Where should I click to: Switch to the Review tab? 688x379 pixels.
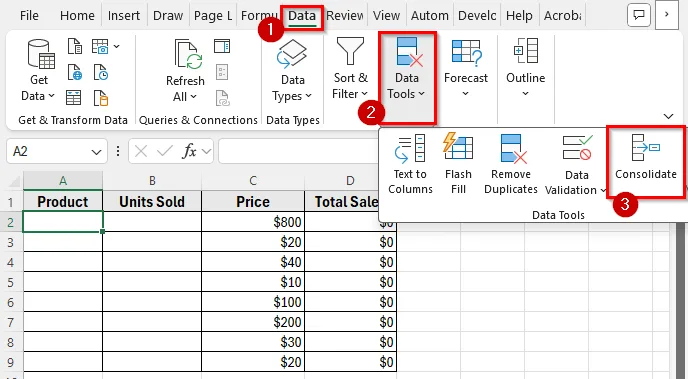click(x=345, y=16)
